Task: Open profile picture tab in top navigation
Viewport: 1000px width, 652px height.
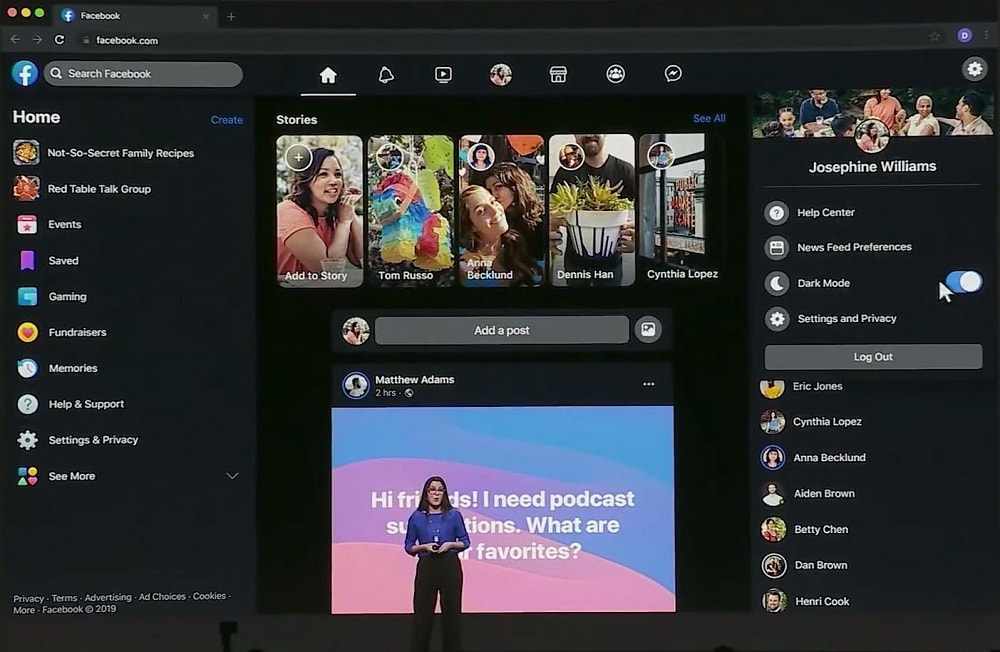Action: point(501,75)
